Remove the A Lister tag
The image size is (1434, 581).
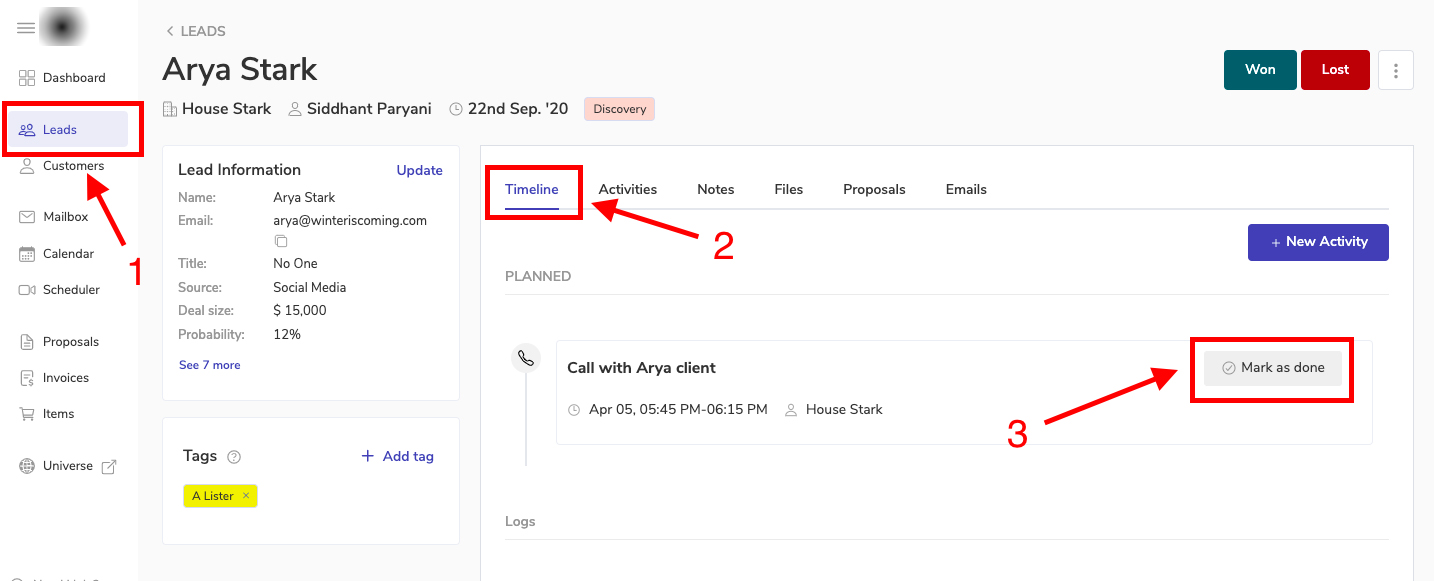pos(246,496)
